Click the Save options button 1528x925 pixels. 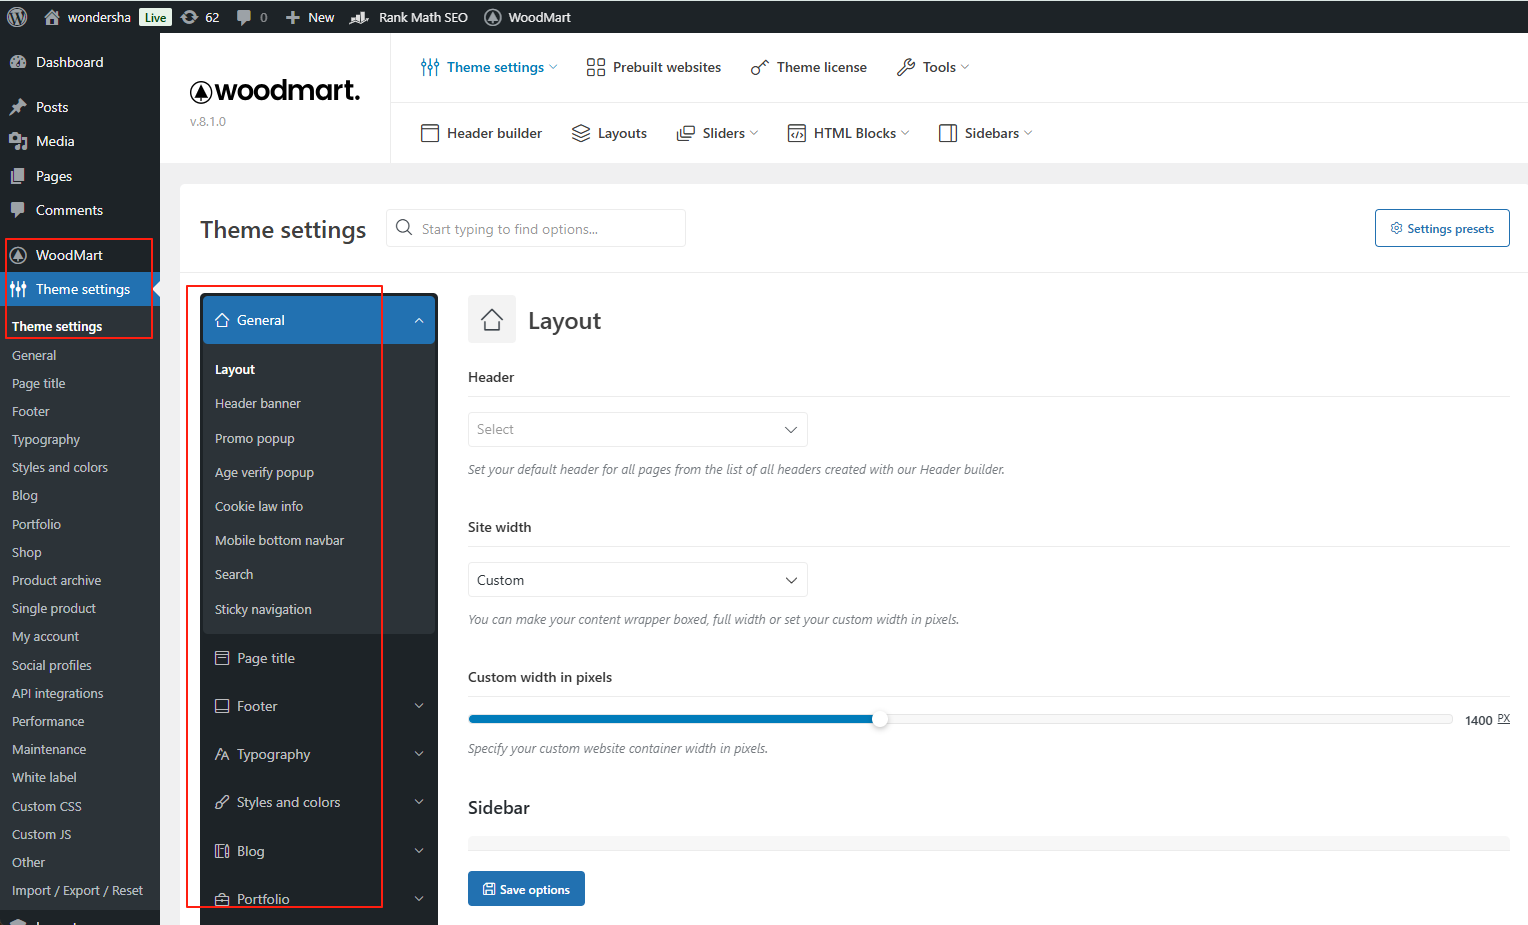click(526, 889)
